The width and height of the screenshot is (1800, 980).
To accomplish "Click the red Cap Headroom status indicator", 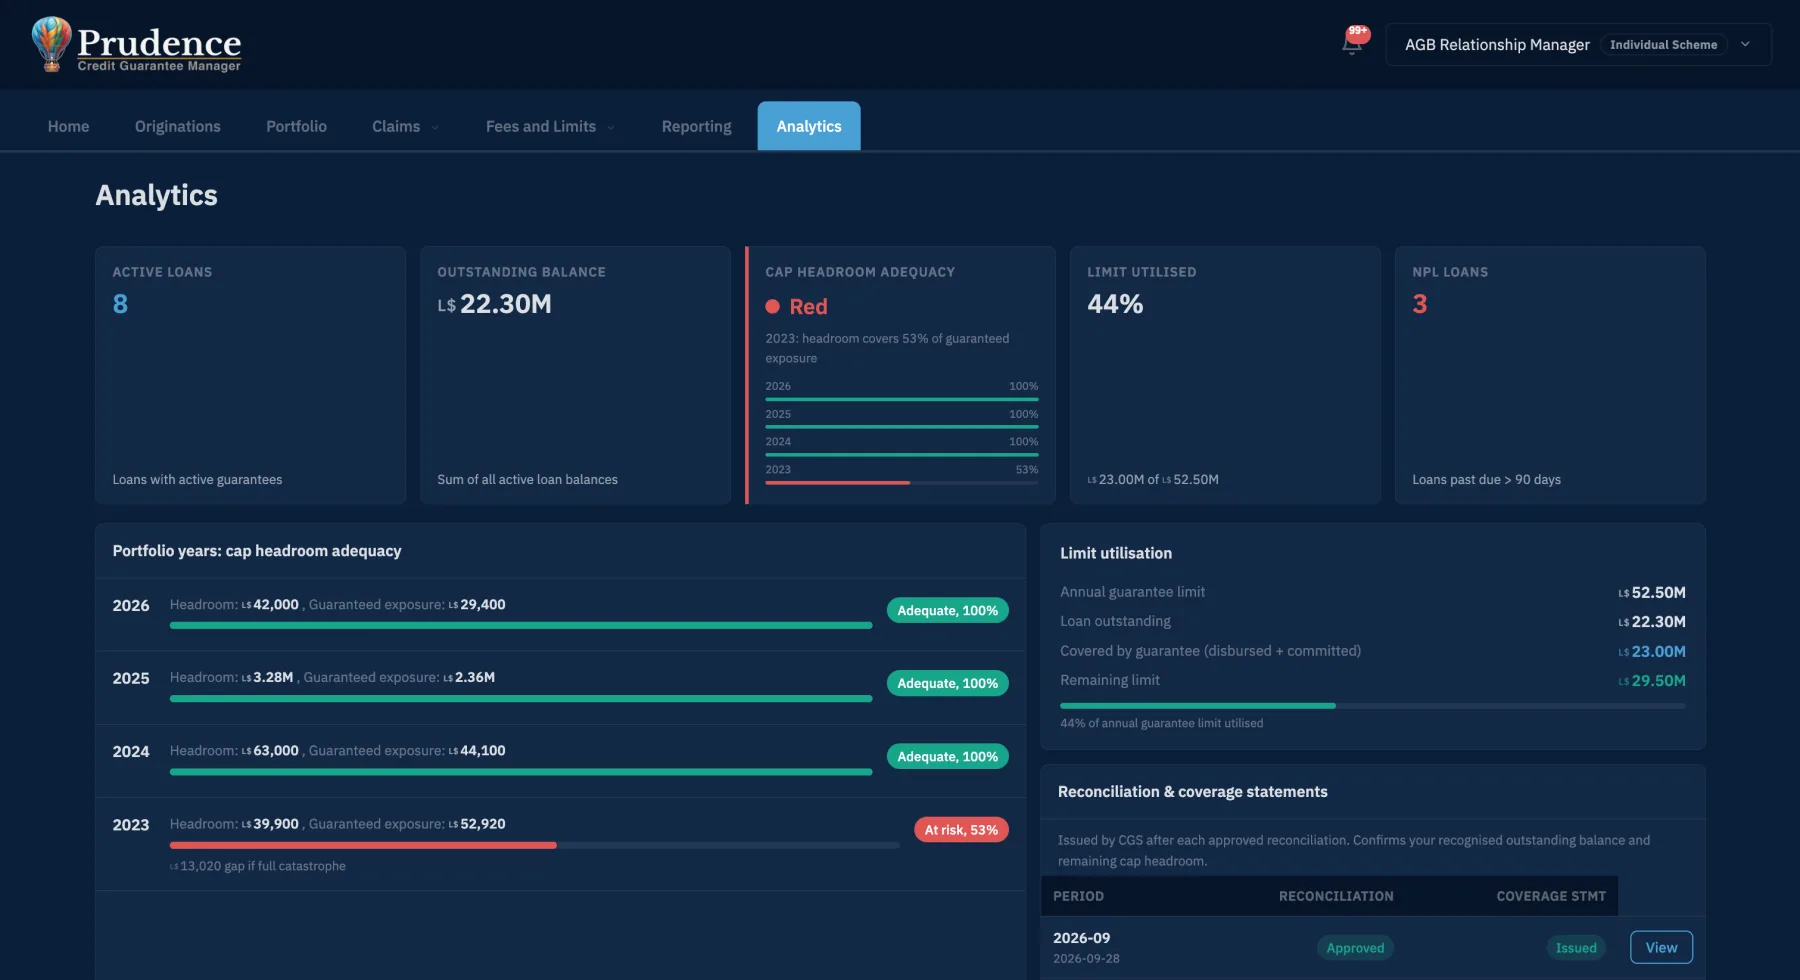I will (x=797, y=306).
